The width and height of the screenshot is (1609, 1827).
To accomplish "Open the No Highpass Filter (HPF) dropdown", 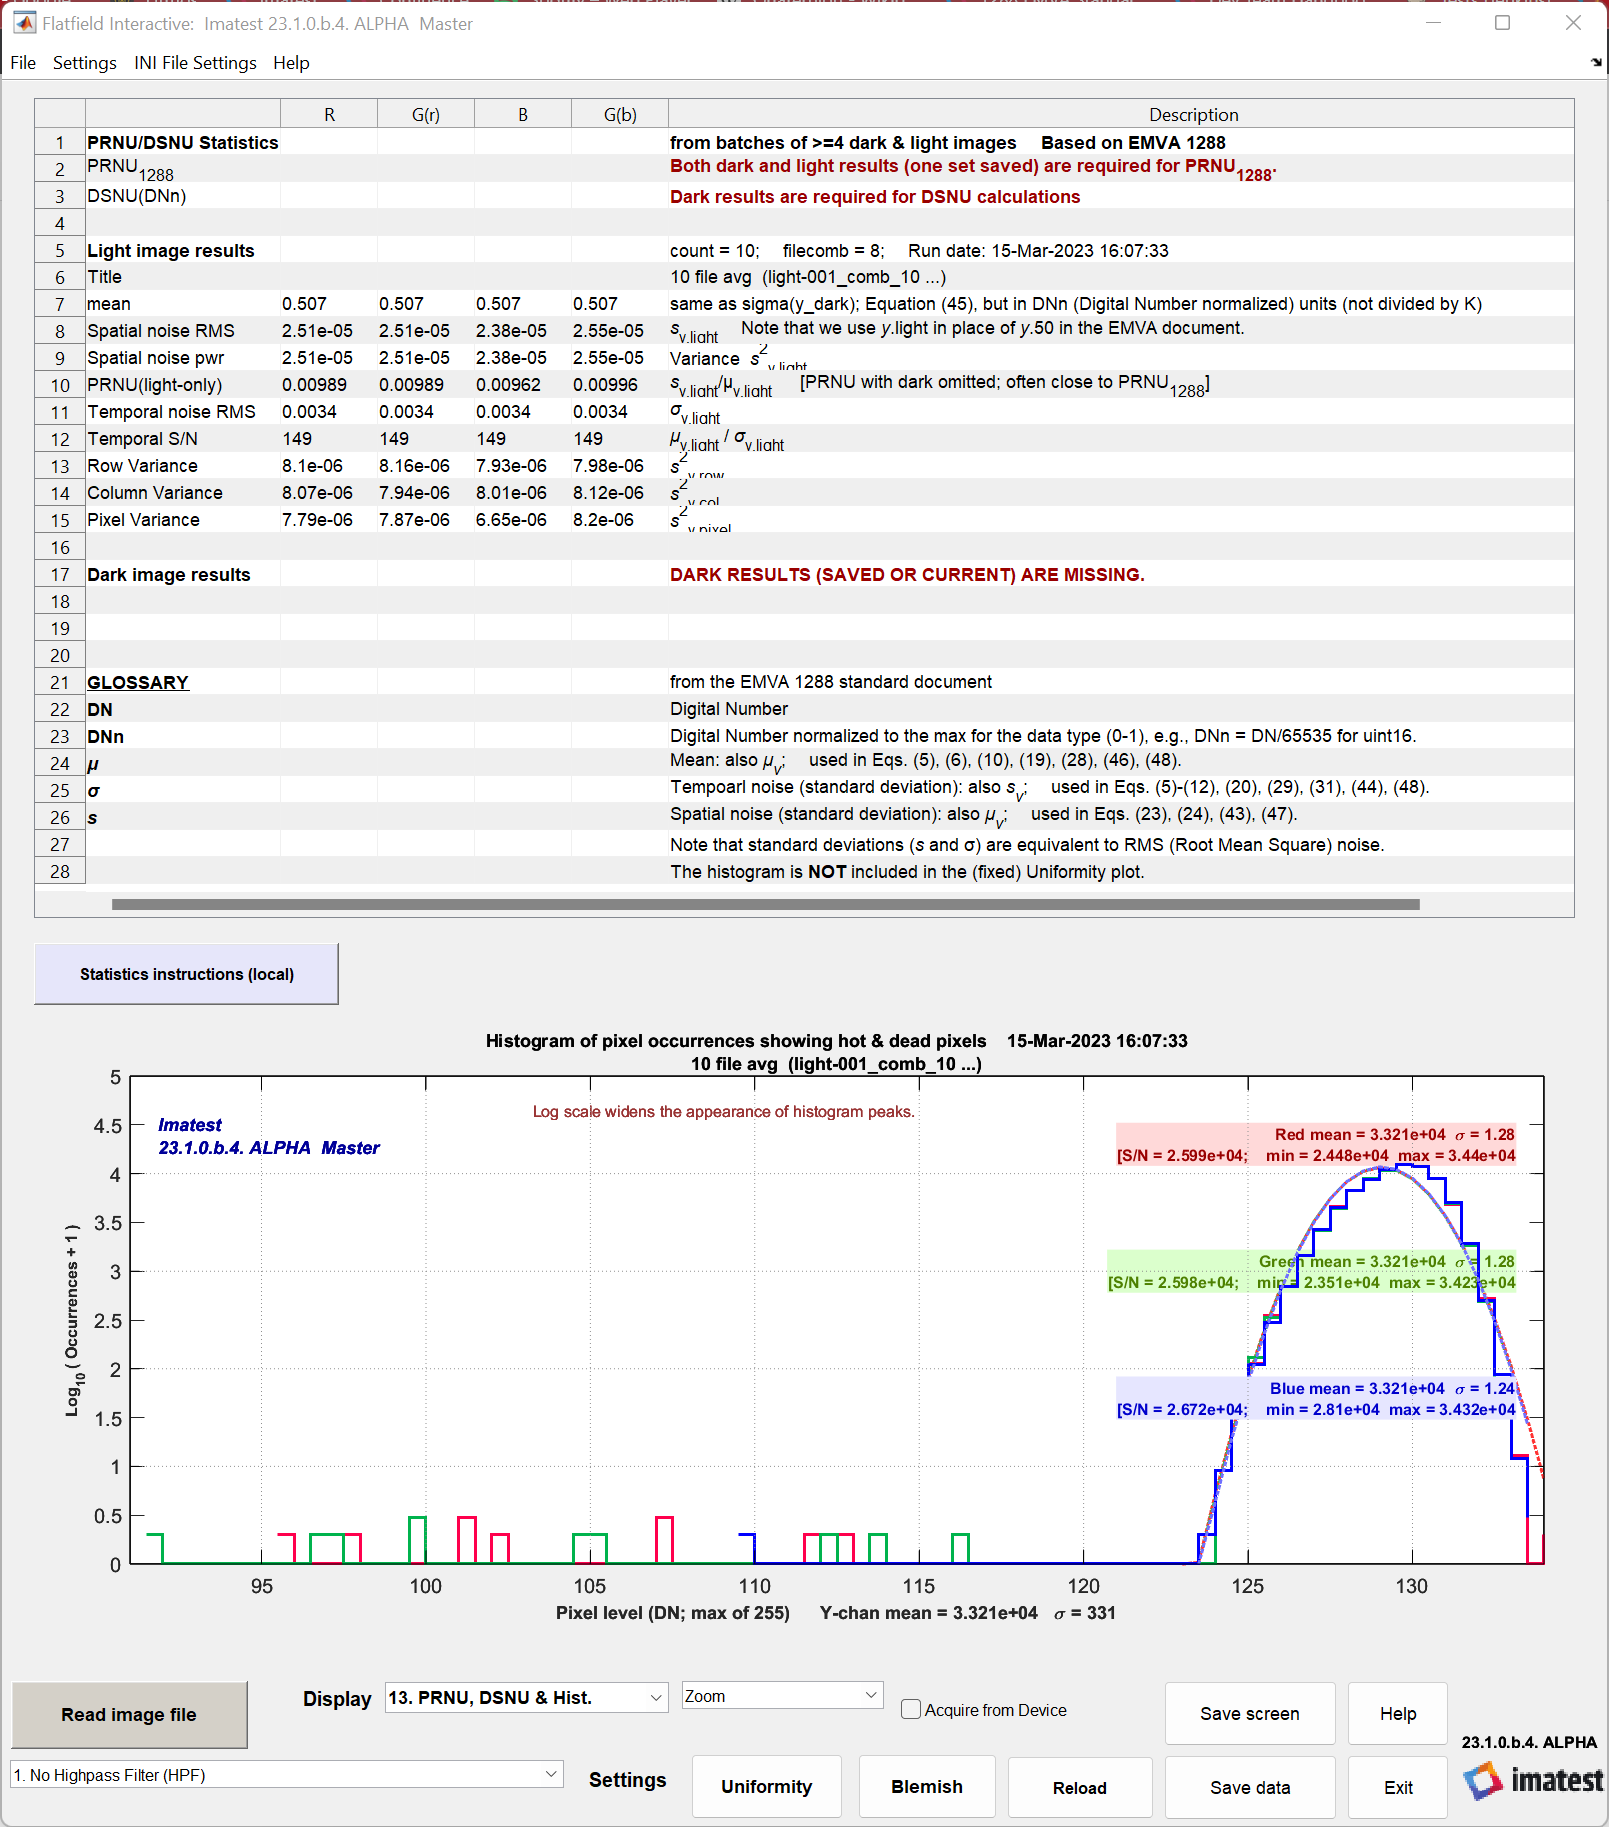I will [286, 1775].
